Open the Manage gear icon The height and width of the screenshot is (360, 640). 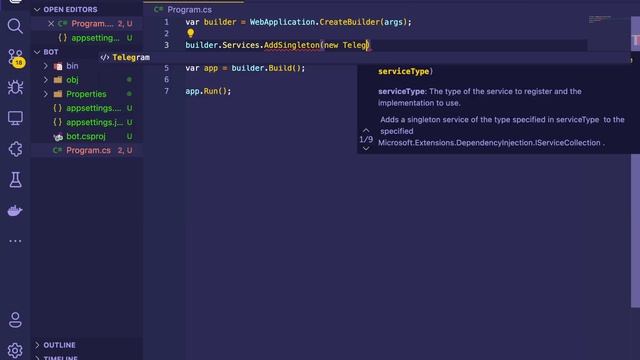pyautogui.click(x=15, y=350)
